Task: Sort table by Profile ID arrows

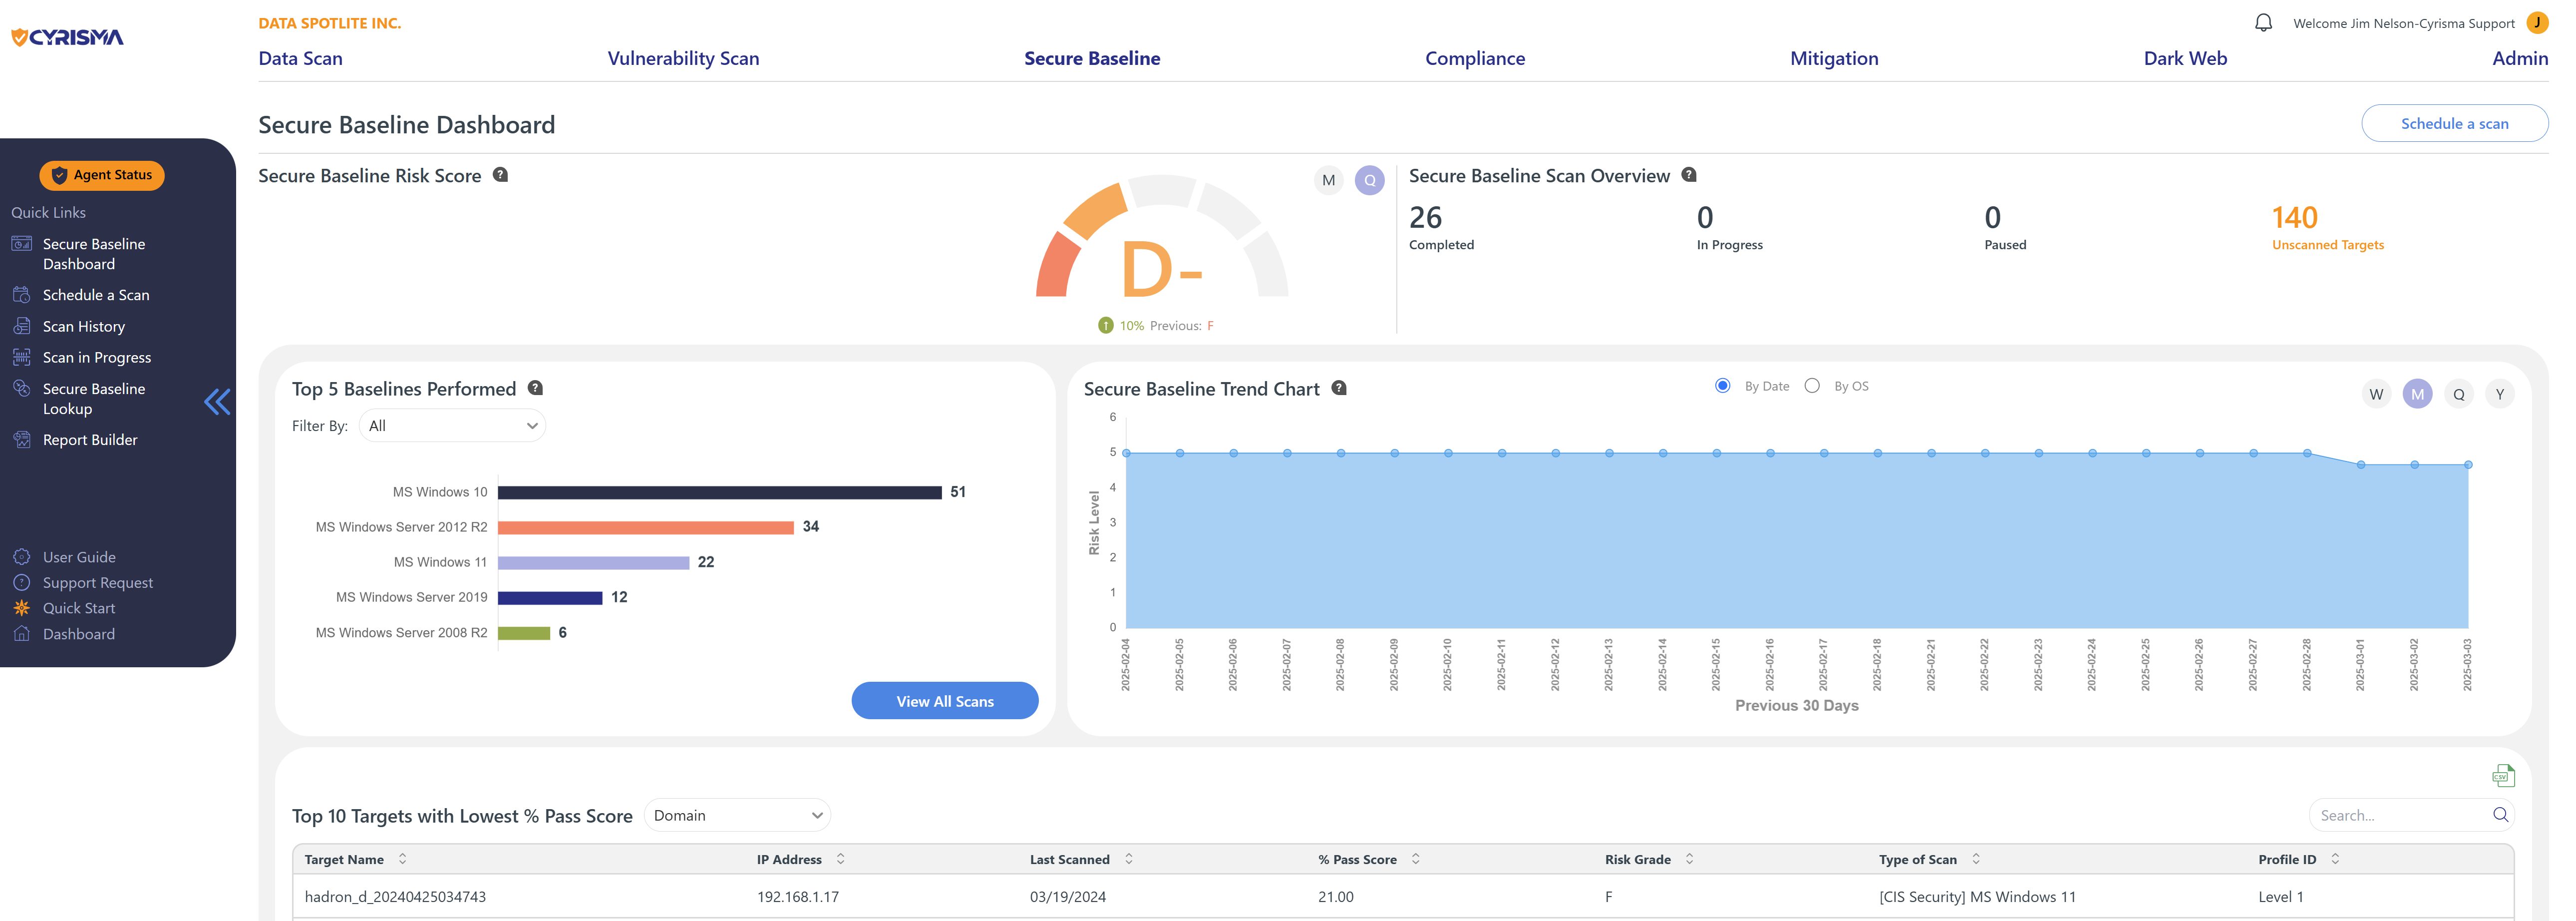Action: tap(2335, 859)
